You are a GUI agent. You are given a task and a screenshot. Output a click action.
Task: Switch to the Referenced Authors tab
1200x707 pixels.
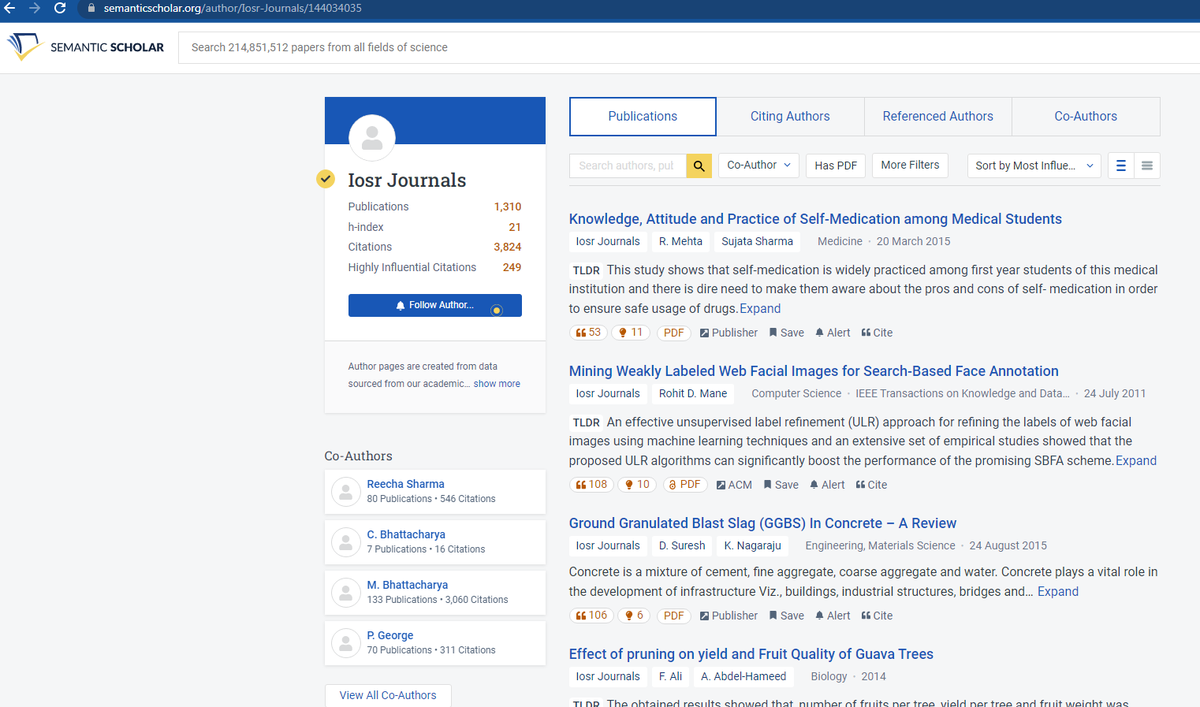coord(938,116)
